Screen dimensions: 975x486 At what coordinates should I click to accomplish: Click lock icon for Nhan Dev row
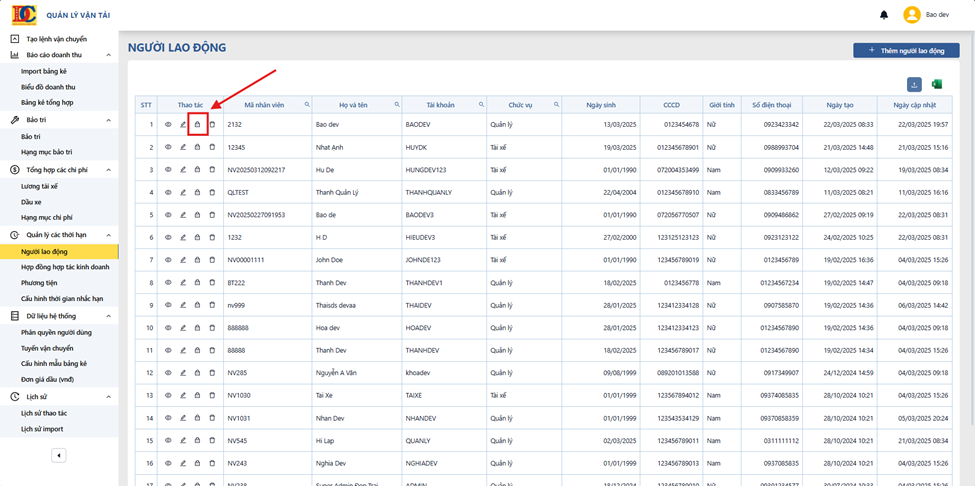click(198, 418)
